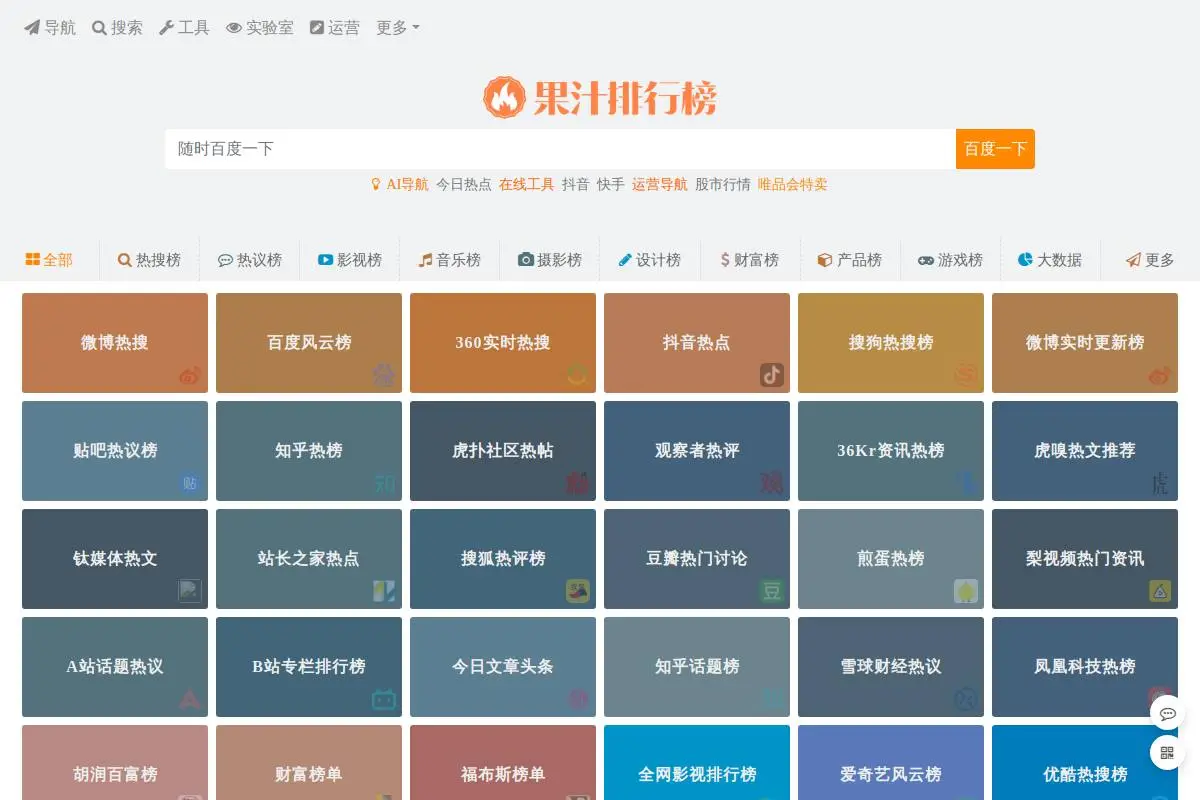Click the 观 icon on 观察者热评 card
1200x800 pixels.
click(x=772, y=483)
